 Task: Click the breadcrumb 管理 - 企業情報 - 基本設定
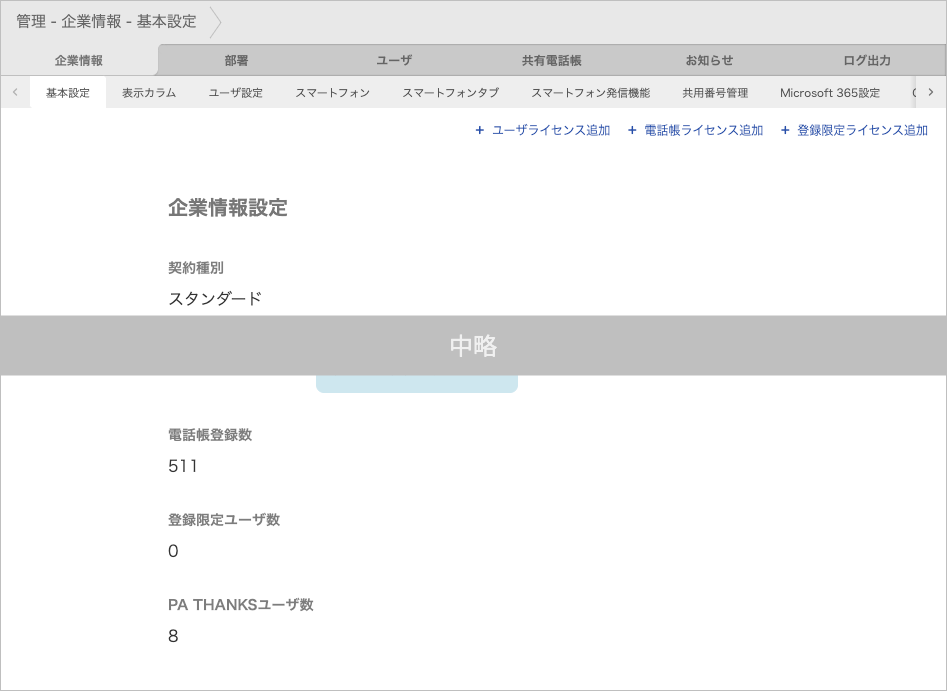pyautogui.click(x=106, y=22)
